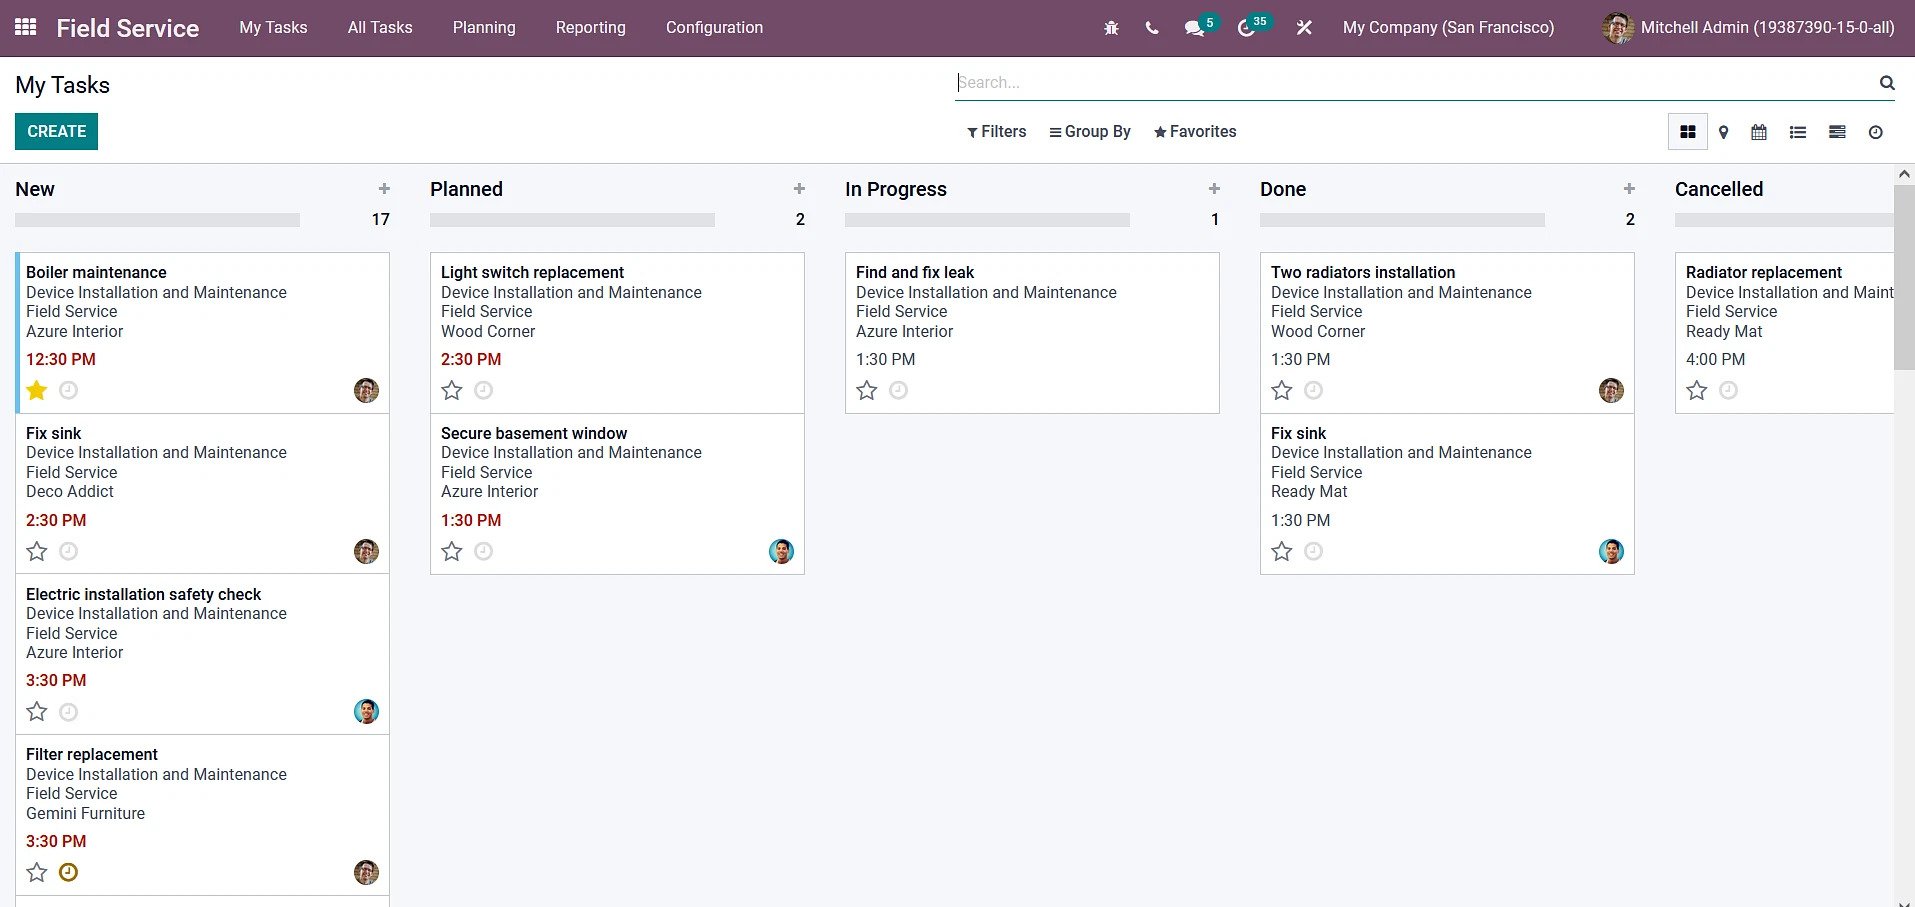Click the CREATE button
Viewport: 1915px width, 907px height.
click(x=56, y=131)
